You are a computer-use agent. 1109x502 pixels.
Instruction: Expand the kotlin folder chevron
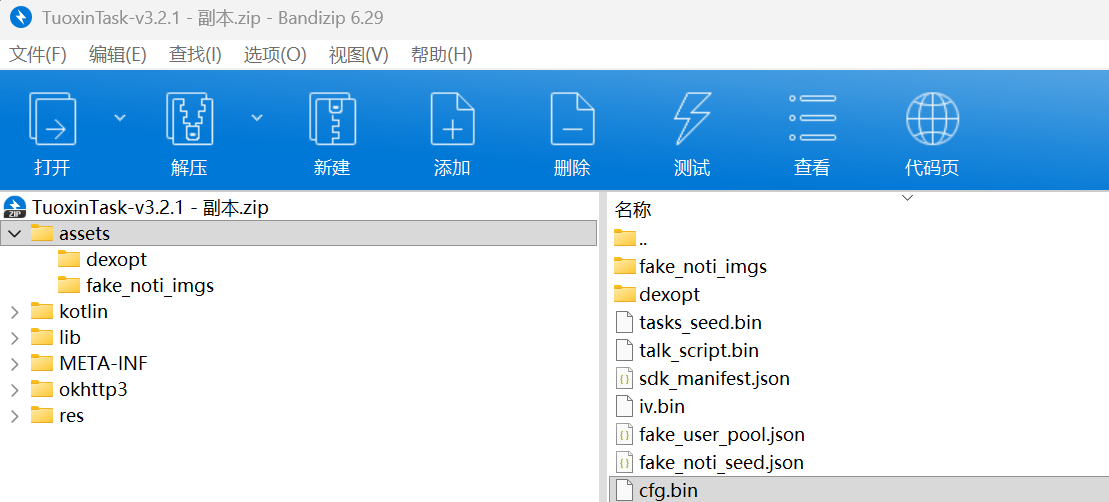[x=14, y=311]
